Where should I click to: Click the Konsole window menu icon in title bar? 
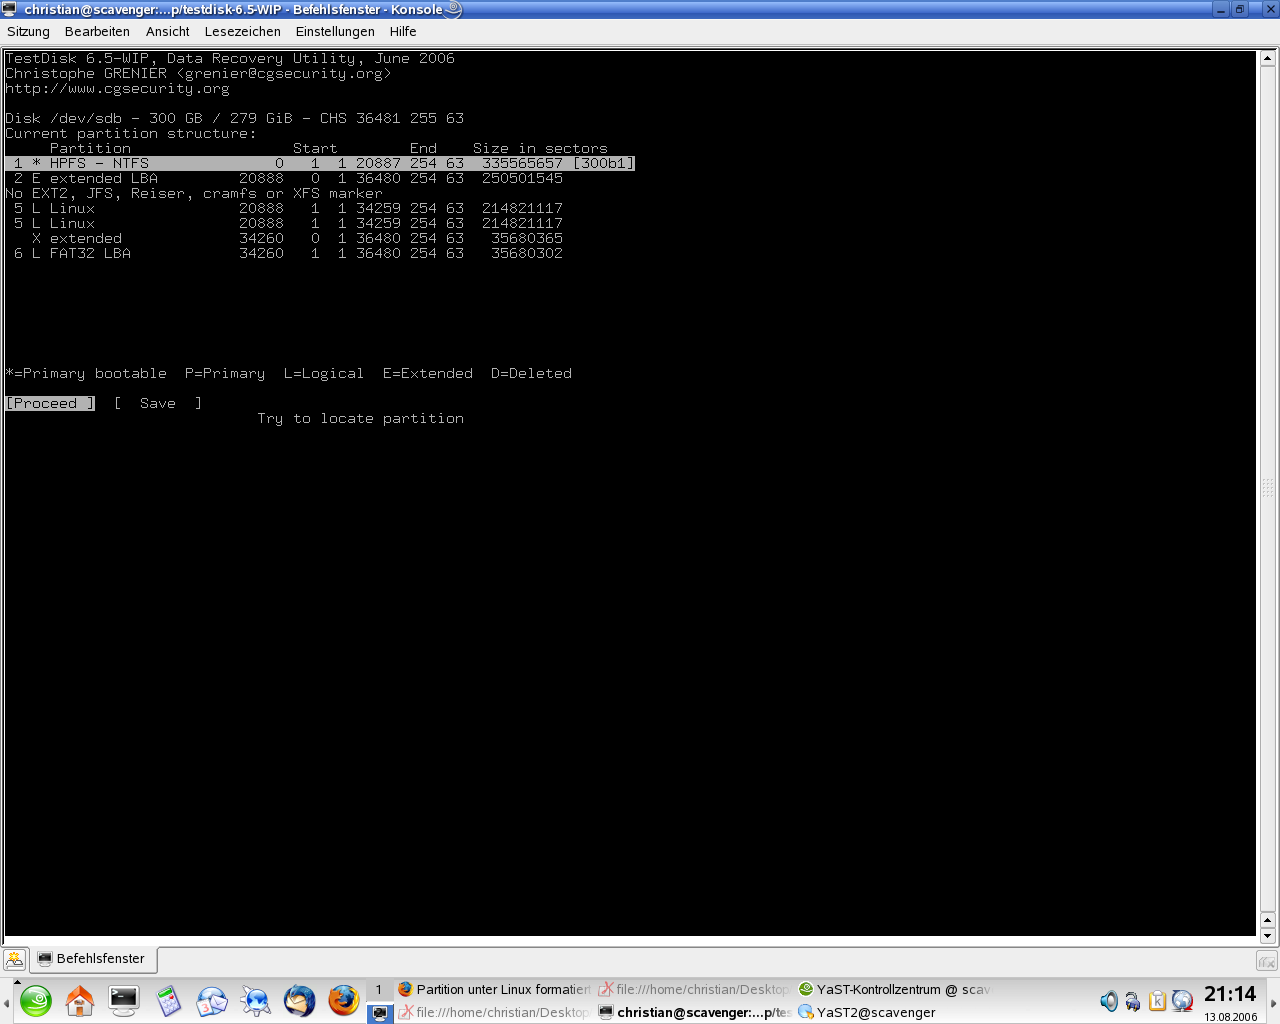[x=9, y=9]
